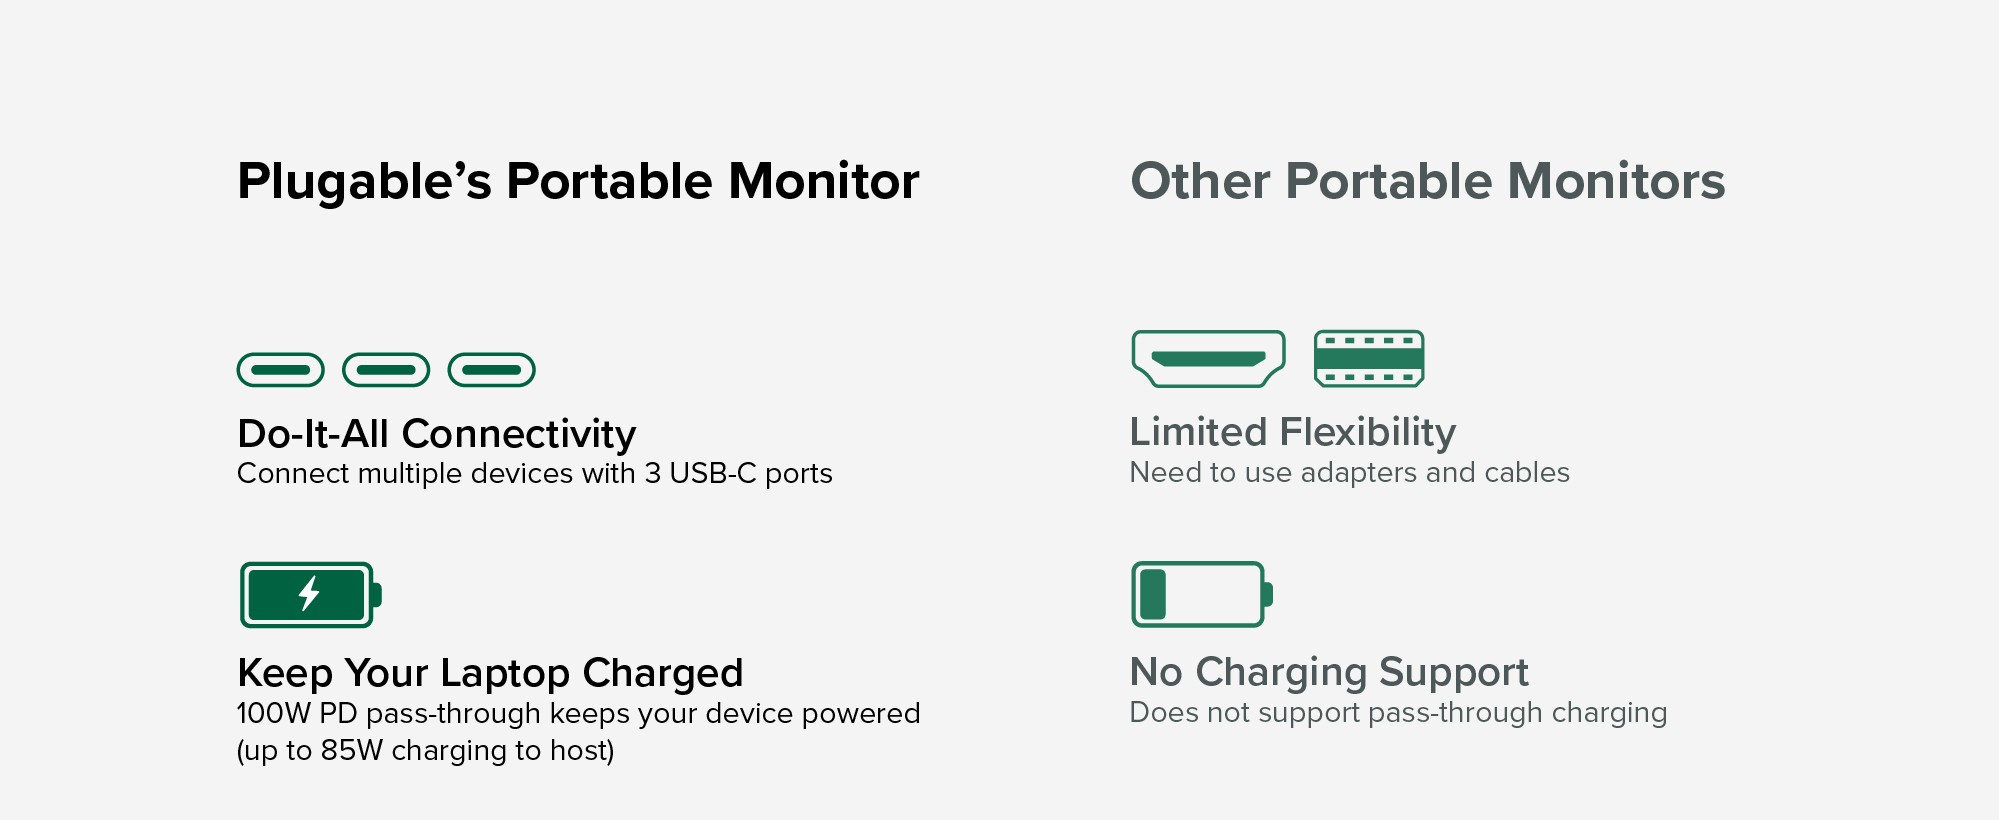Click the "Plugable's Portable Monitor" heading
This screenshot has width=1999, height=820.
tap(578, 182)
